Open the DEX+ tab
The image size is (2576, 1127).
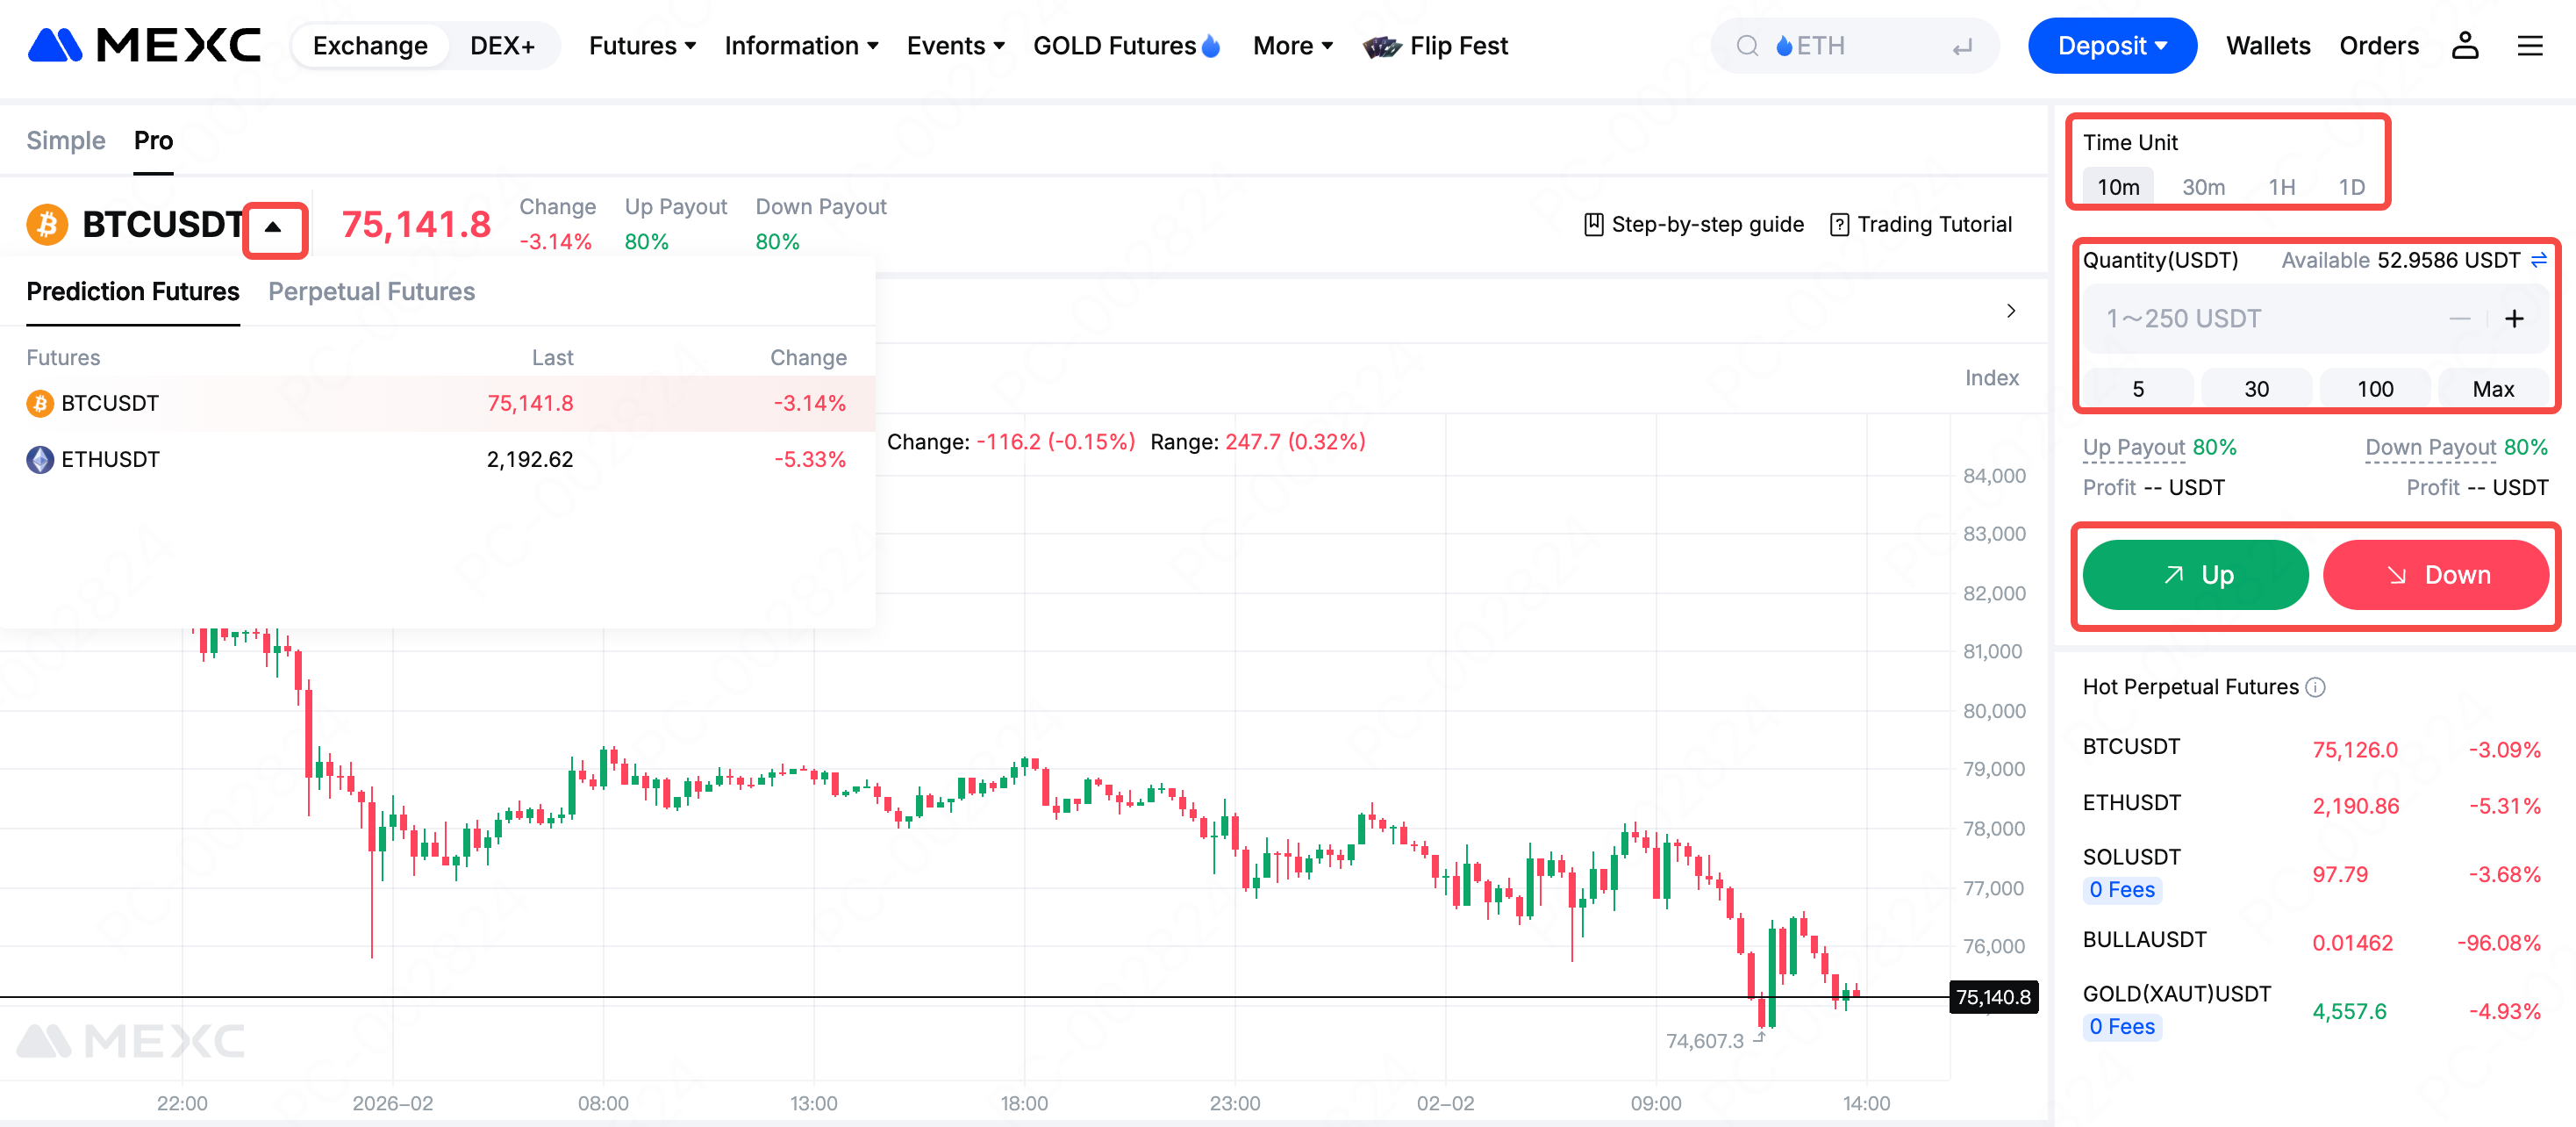[502, 46]
